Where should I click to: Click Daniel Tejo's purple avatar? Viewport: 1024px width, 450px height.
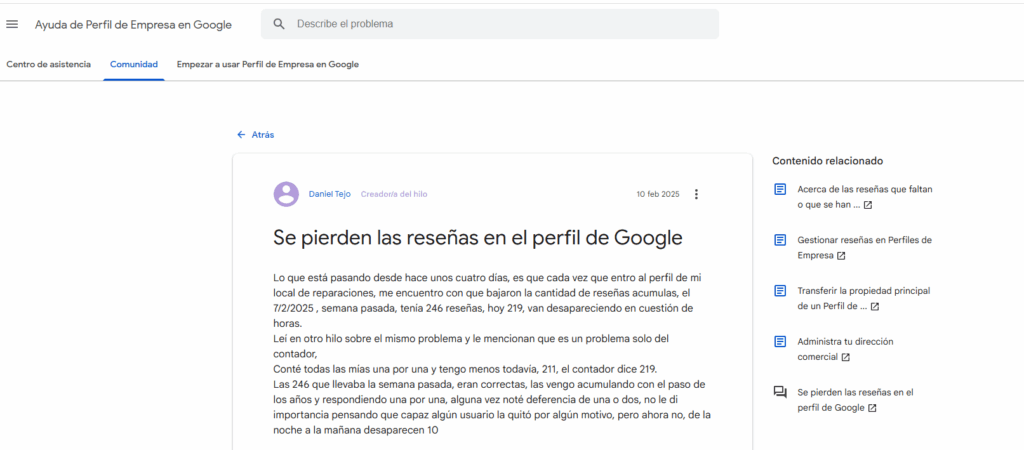286,194
